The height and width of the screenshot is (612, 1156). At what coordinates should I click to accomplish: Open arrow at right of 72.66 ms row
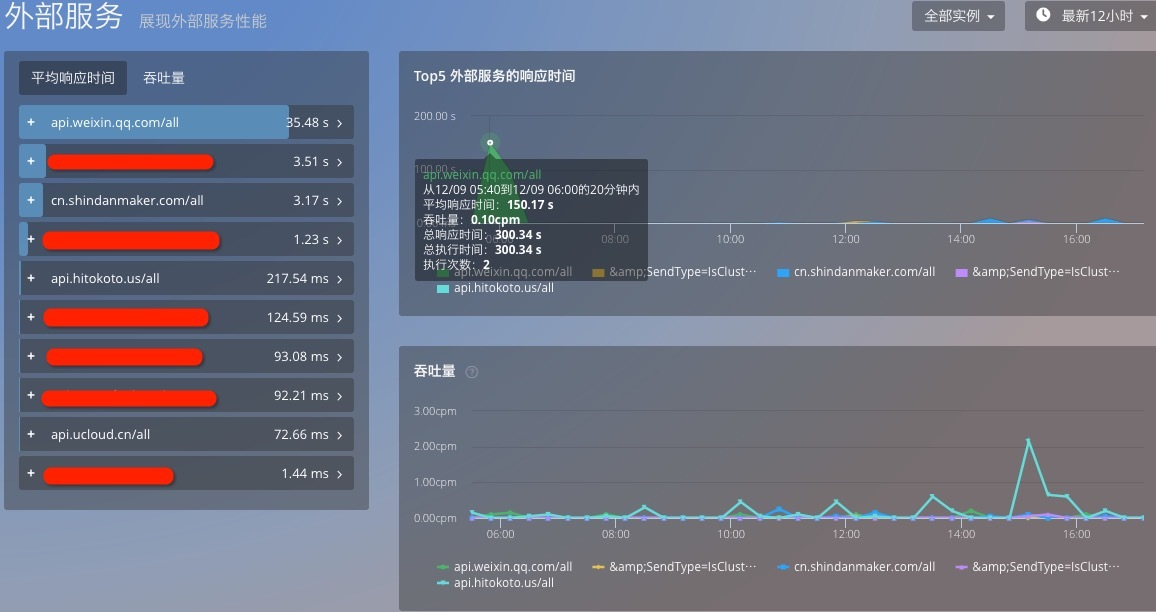[x=340, y=435]
